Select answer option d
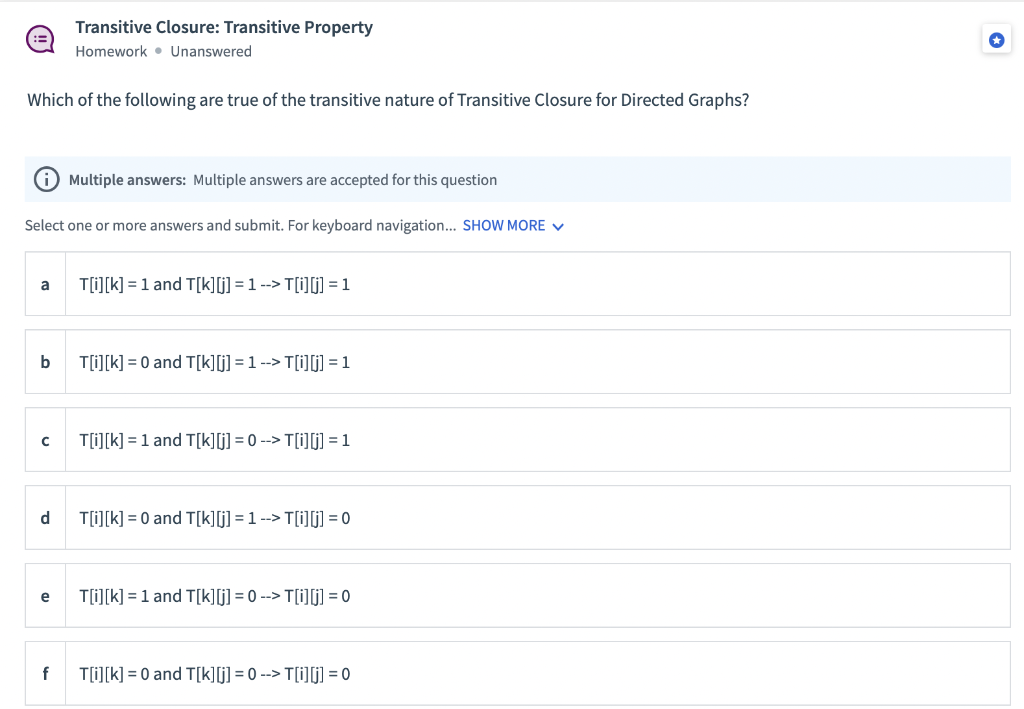 click(518, 518)
